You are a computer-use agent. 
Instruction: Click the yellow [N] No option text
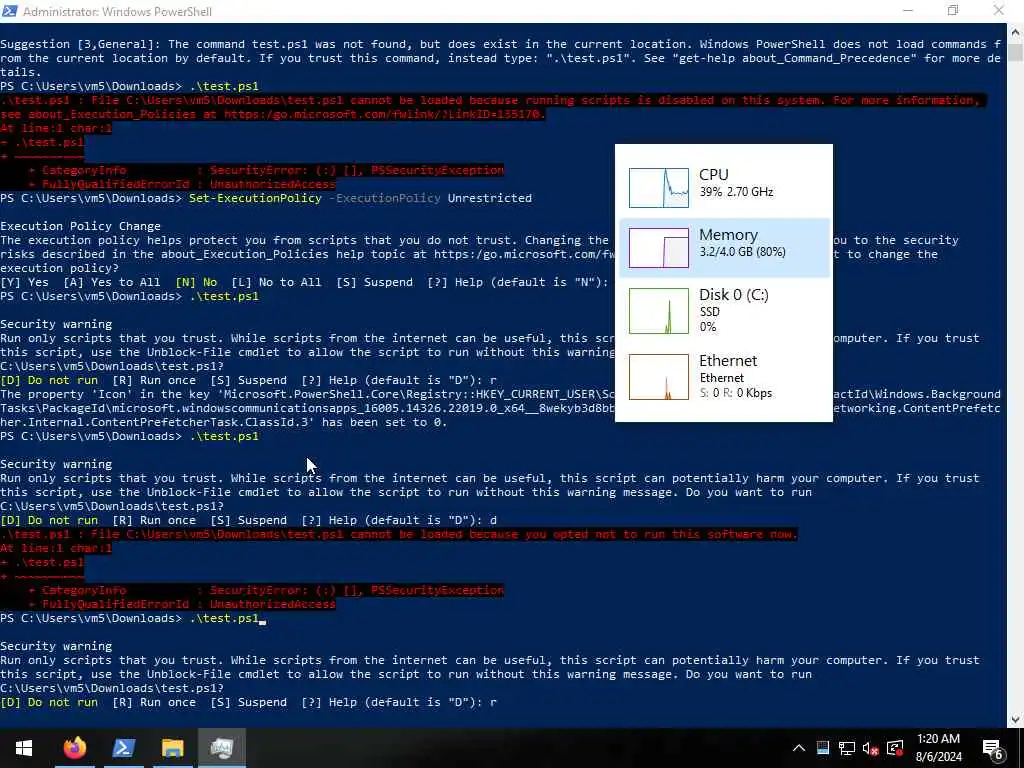click(x=196, y=282)
